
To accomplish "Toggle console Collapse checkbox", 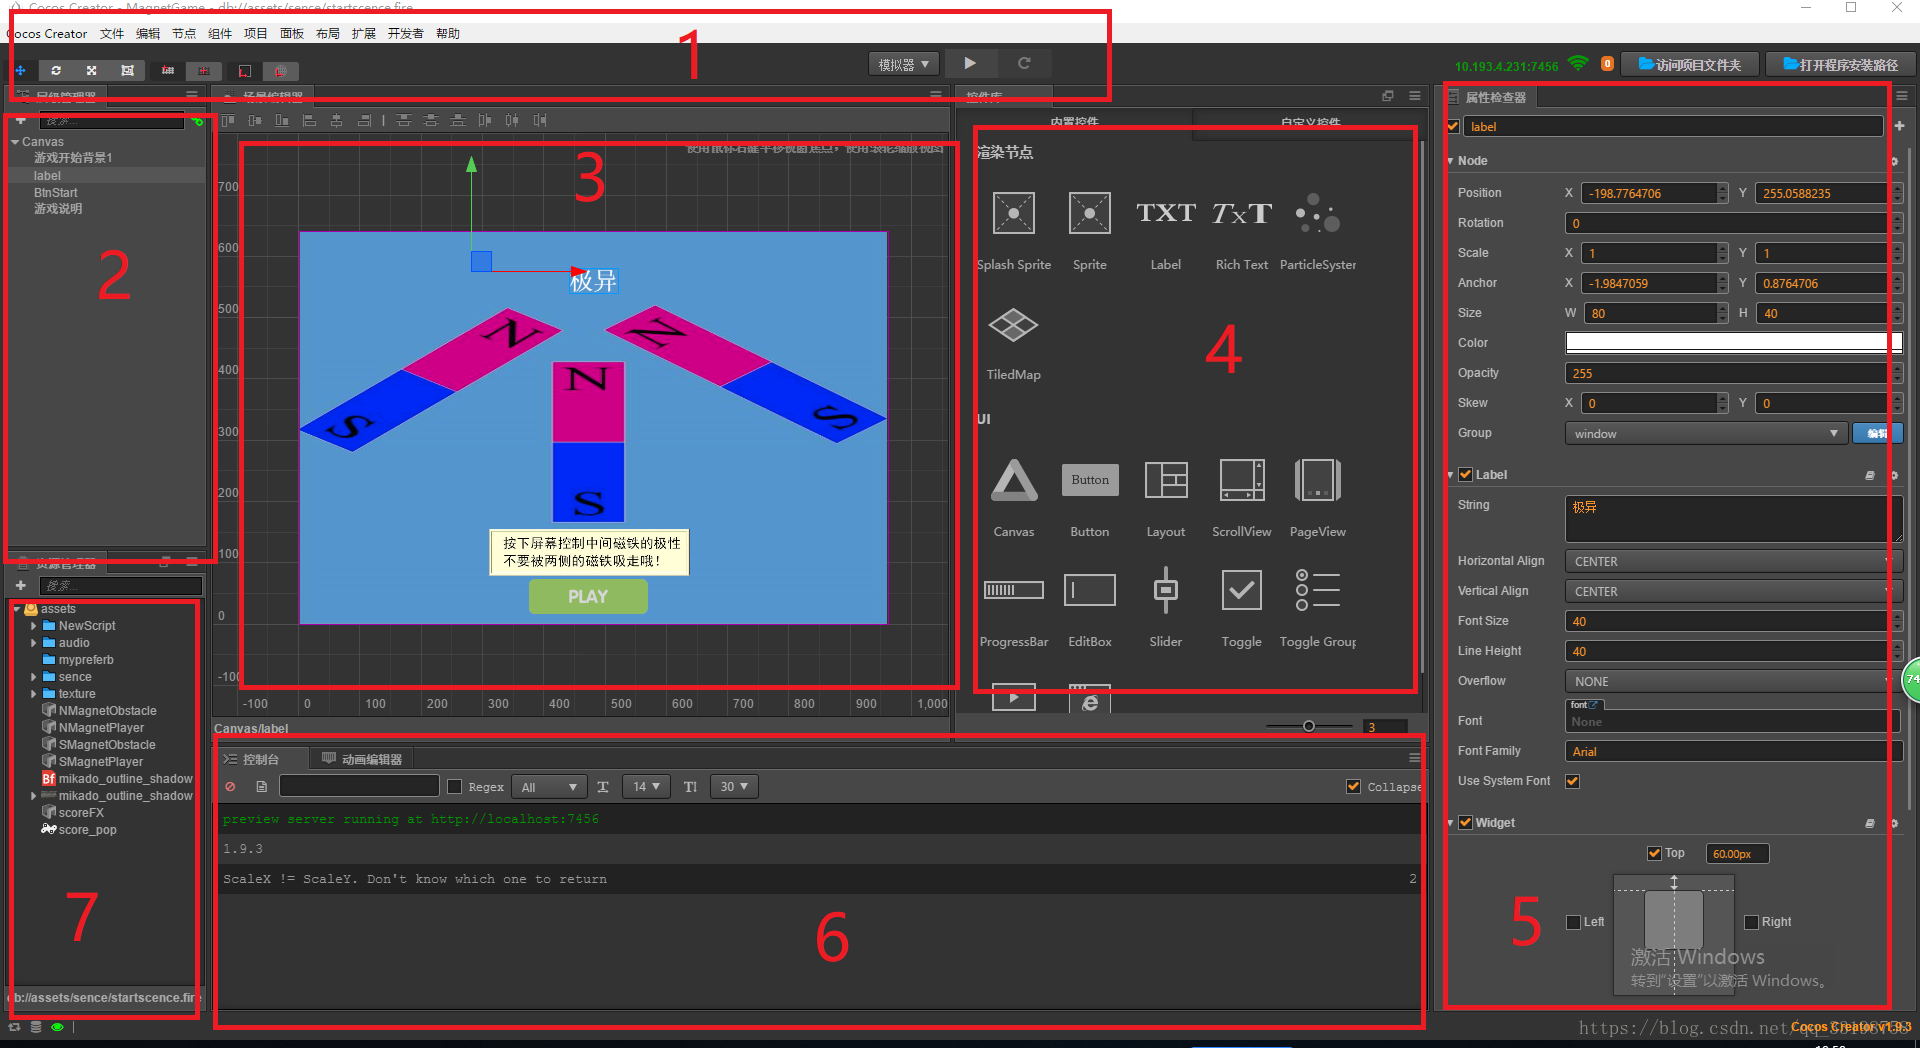I will (x=1353, y=787).
